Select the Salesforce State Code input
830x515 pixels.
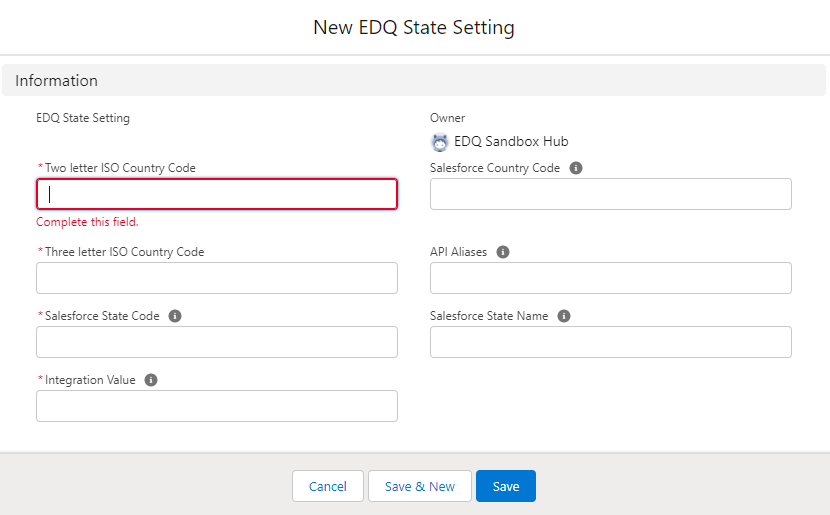tap(217, 342)
